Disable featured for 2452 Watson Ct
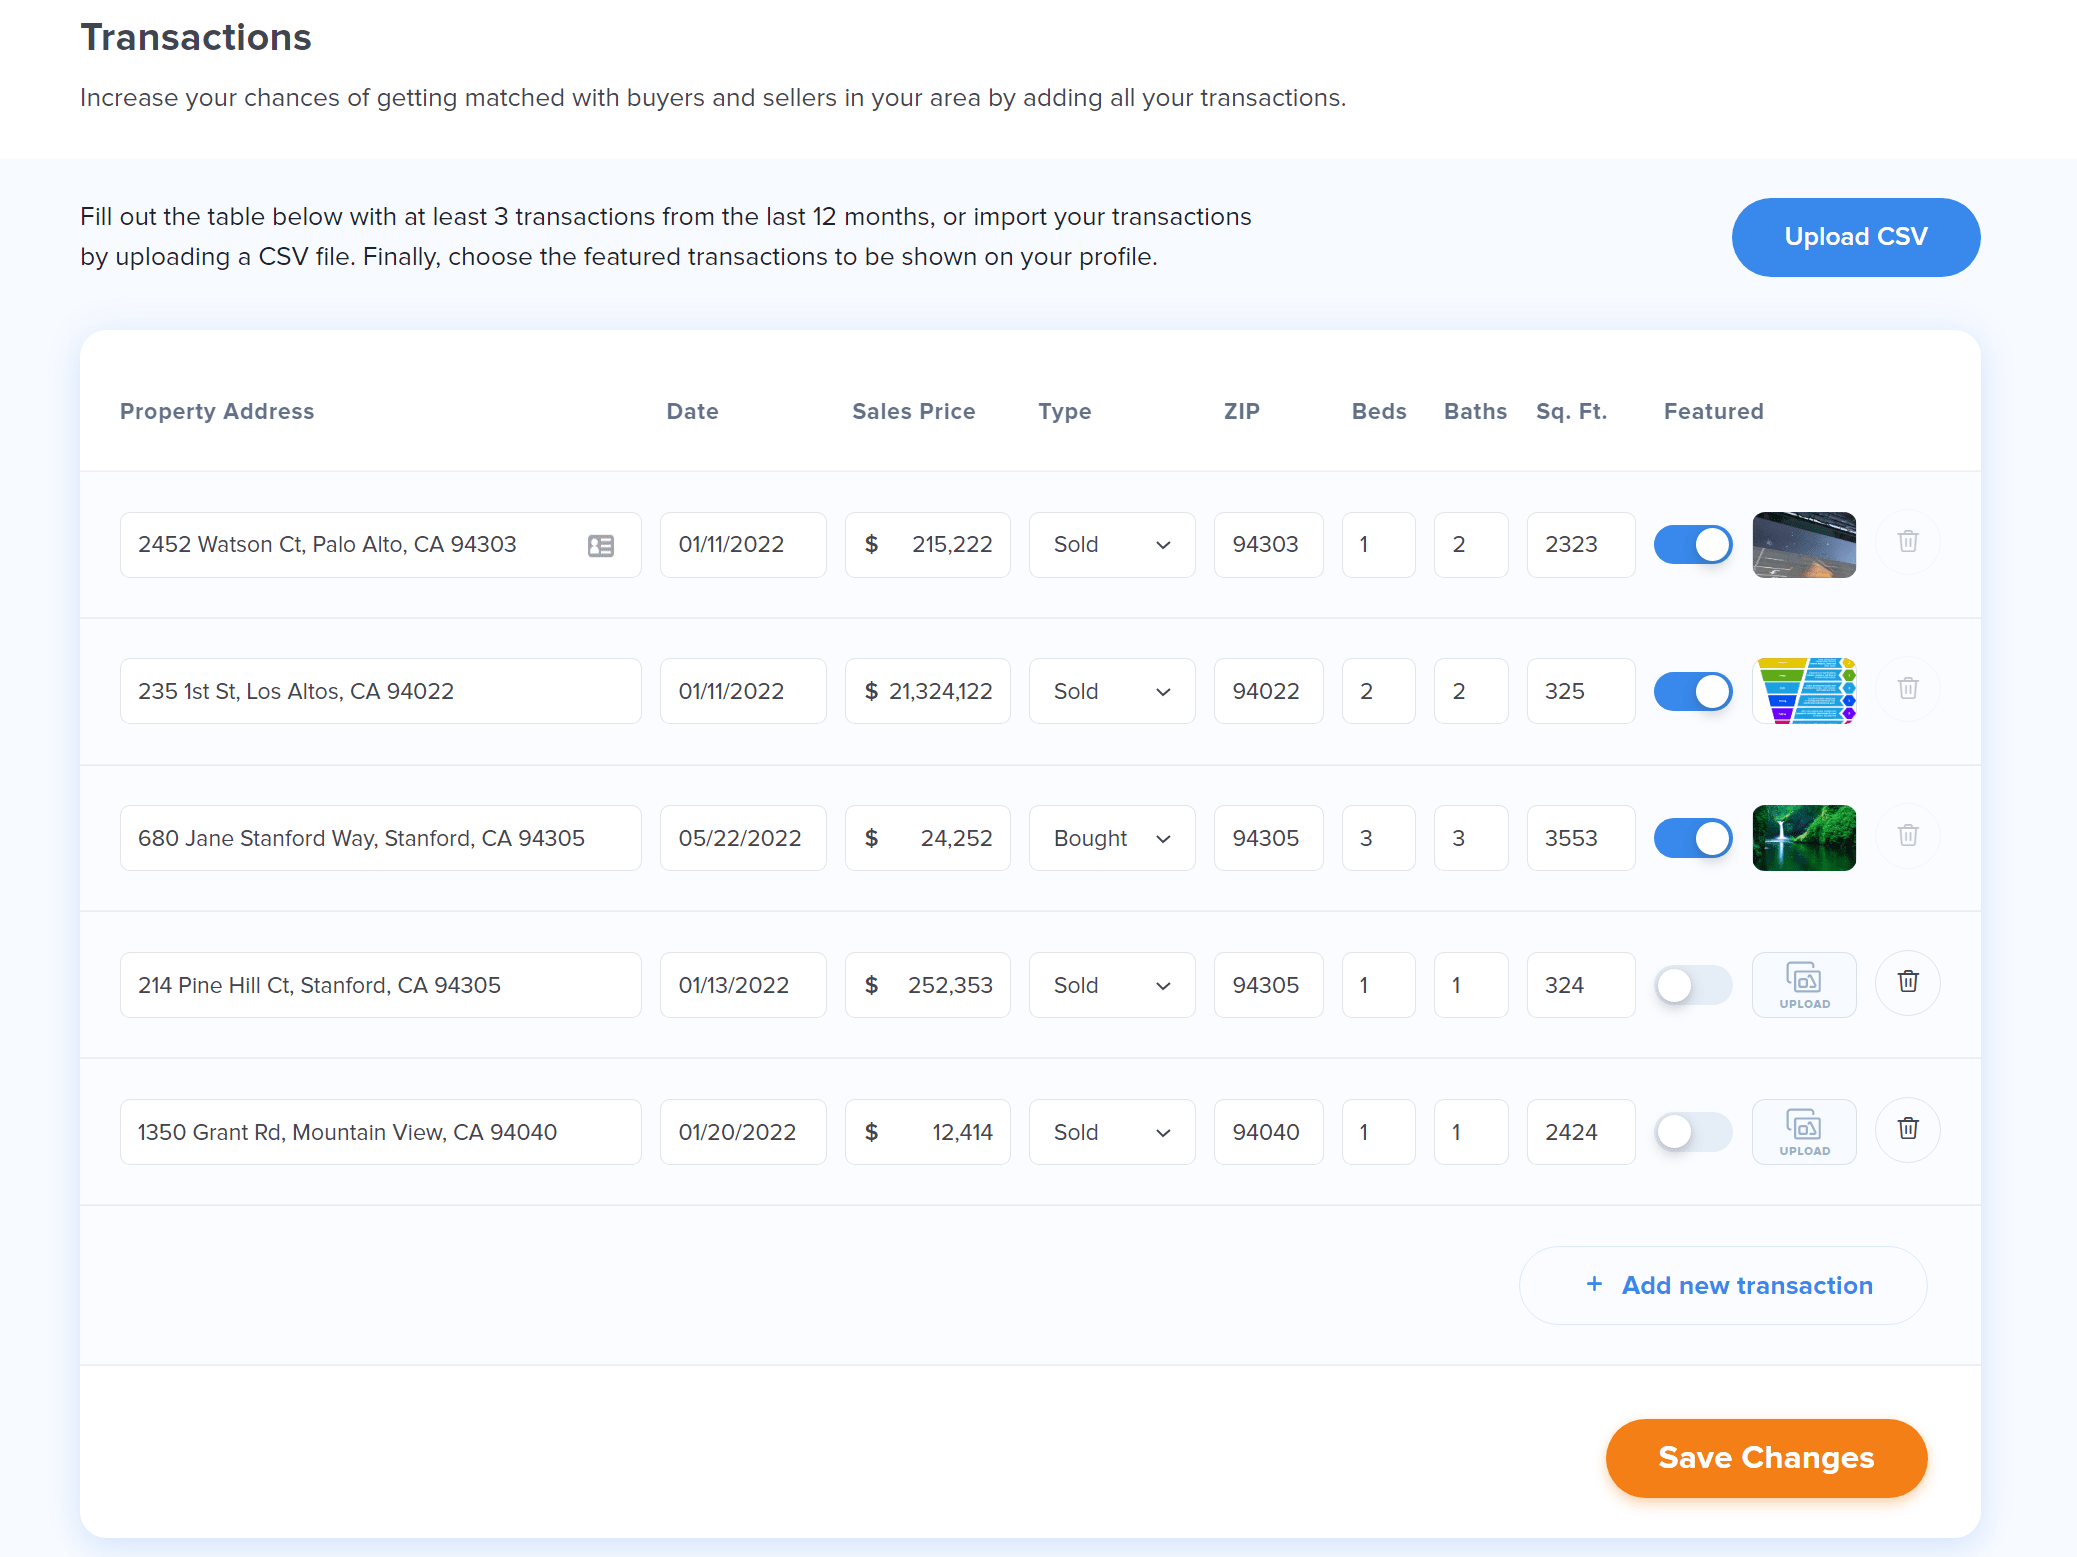2077x1557 pixels. (x=1693, y=544)
